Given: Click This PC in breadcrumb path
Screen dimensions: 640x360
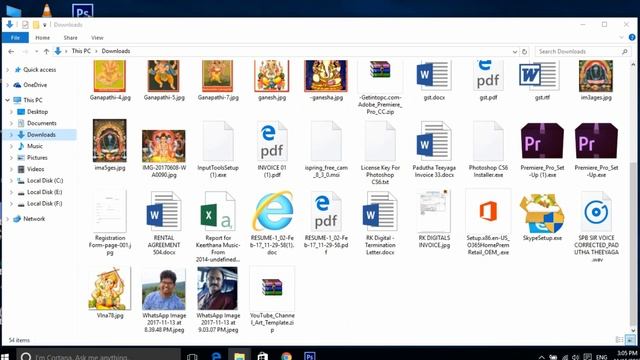Looking at the screenshot, I should point(81,51).
